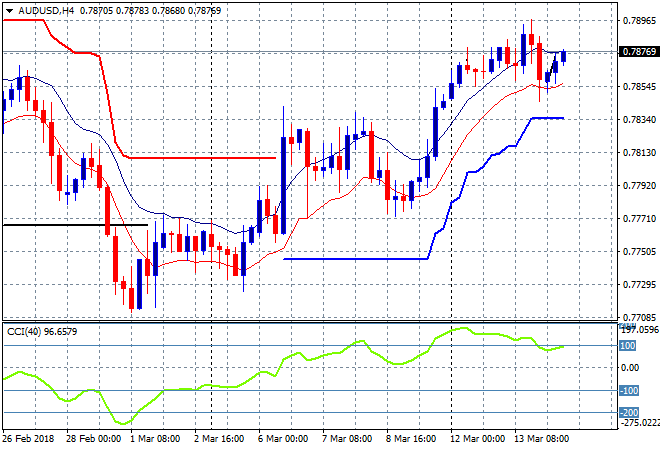Viewport: 660px width, 450px height.
Task: Click the price scale label 0.77920
Action: coord(639,186)
